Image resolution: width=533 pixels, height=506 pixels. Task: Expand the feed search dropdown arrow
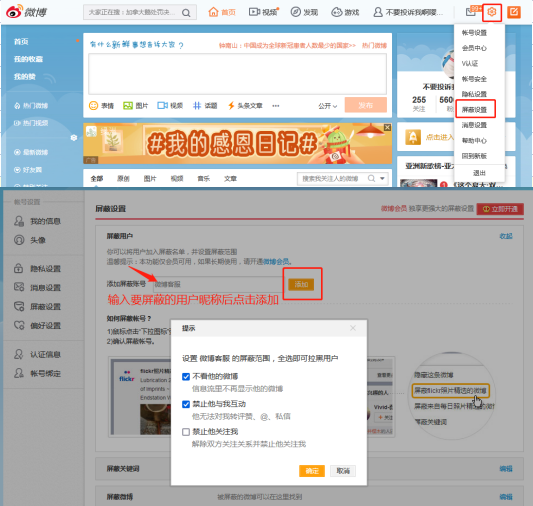coord(382,178)
